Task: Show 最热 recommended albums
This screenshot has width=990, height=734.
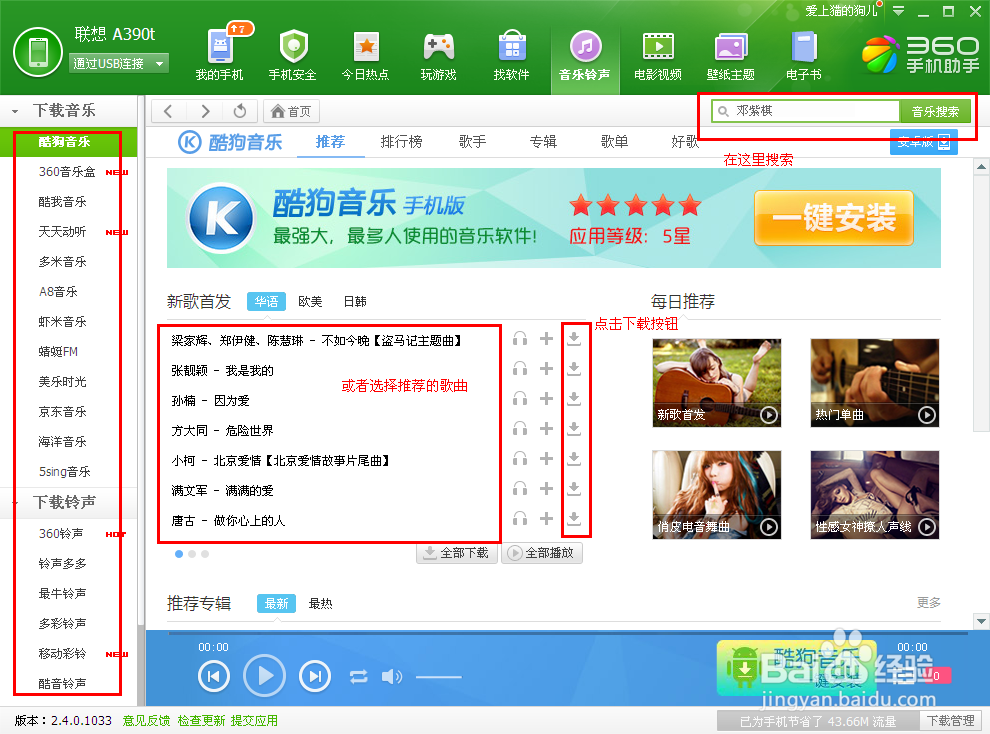Action: 320,603
